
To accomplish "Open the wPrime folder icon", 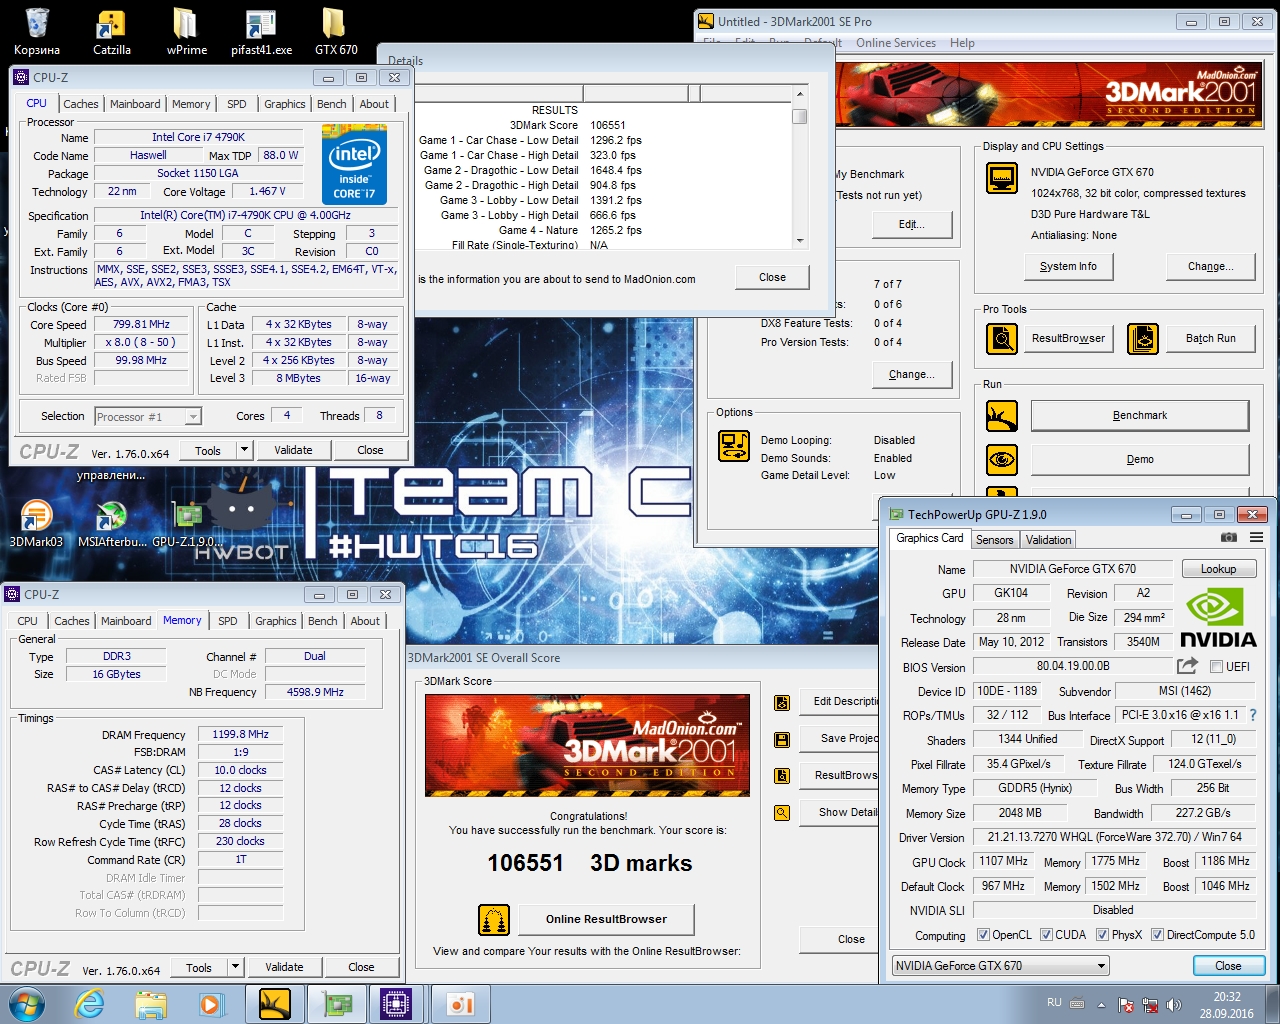I will [186, 30].
